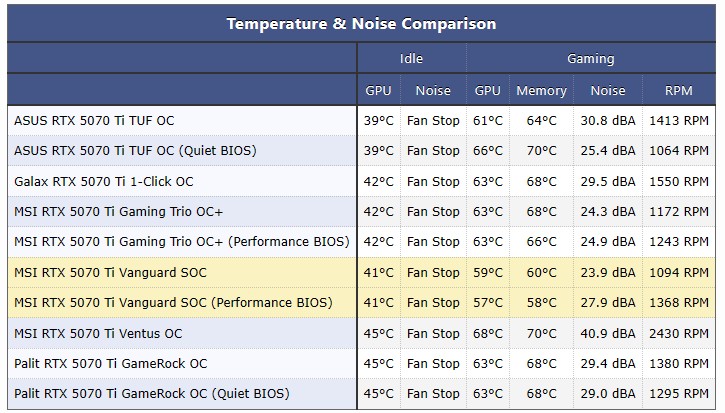This screenshot has height=413, width=725.
Task: Click Palit RTX 5070 Ti GameRock OC
Action: click(111, 364)
